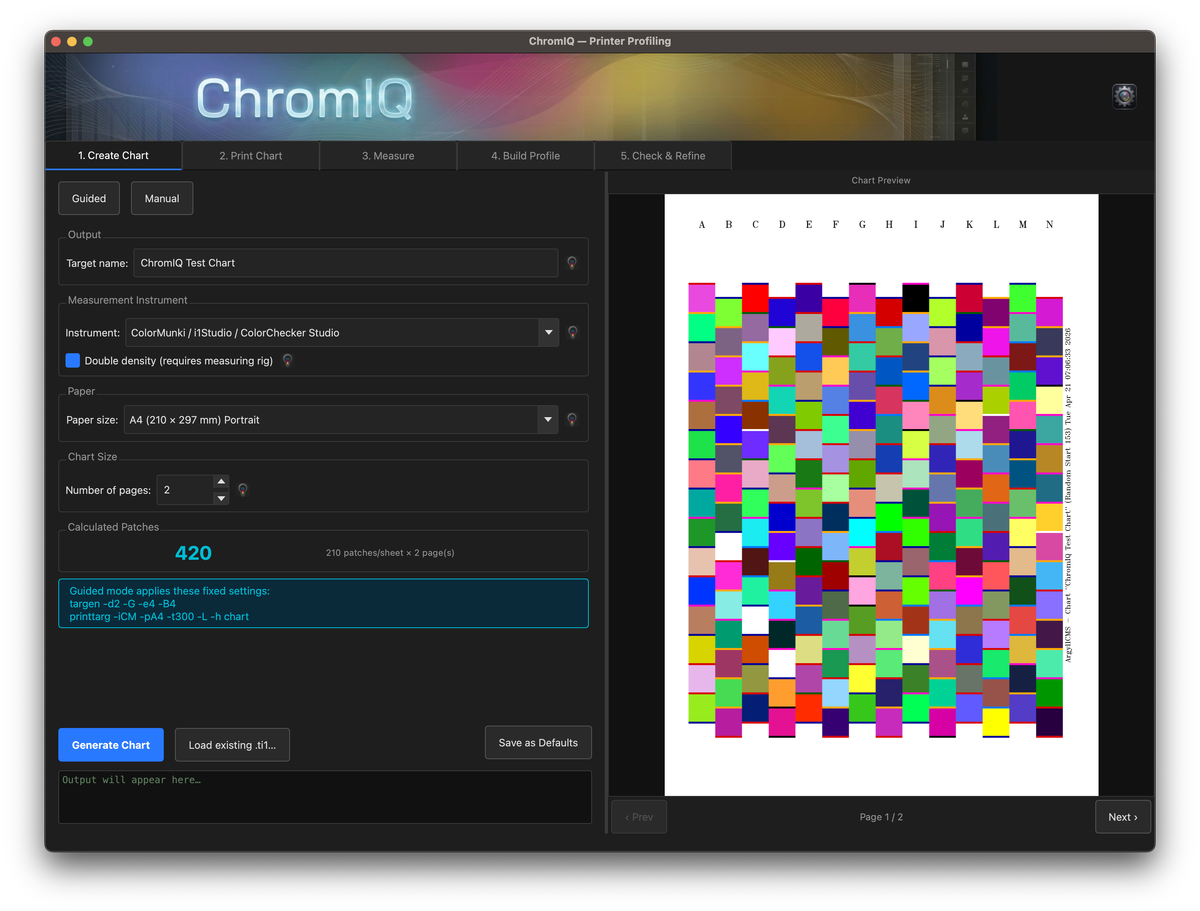Viewport: 1200px width, 911px height.
Task: Increase number of pages with up arrow
Action: [x=222, y=482]
